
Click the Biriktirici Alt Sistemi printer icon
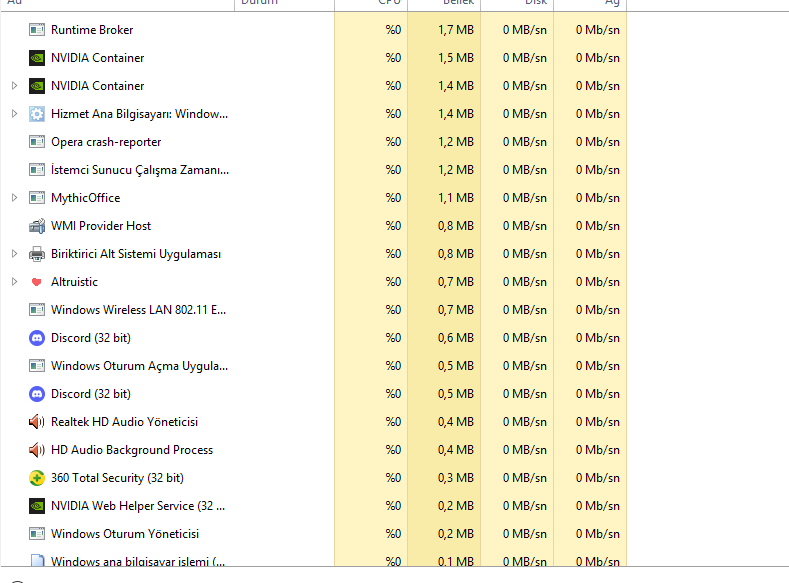tap(37, 254)
